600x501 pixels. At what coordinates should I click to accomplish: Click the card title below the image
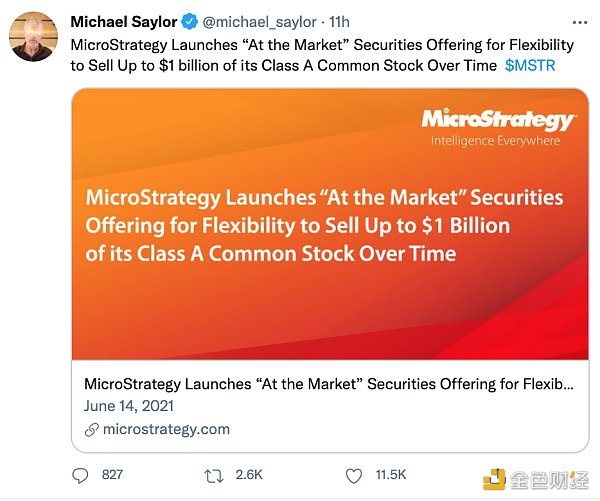point(329,383)
